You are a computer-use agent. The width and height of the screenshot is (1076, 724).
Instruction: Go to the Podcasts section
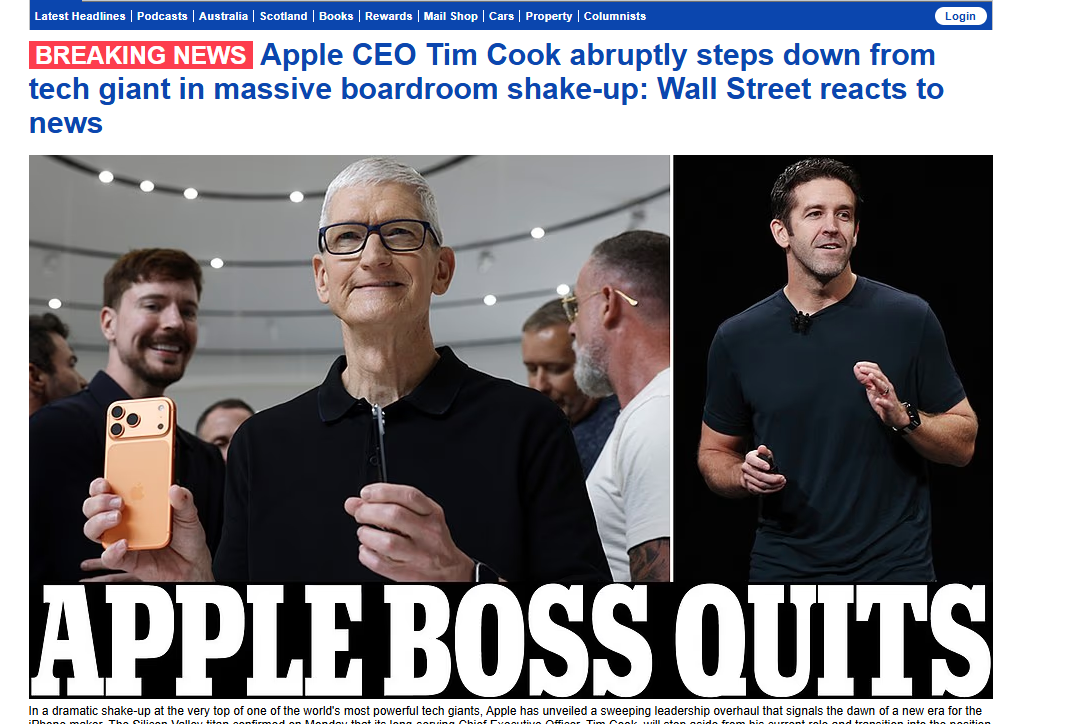click(x=162, y=16)
